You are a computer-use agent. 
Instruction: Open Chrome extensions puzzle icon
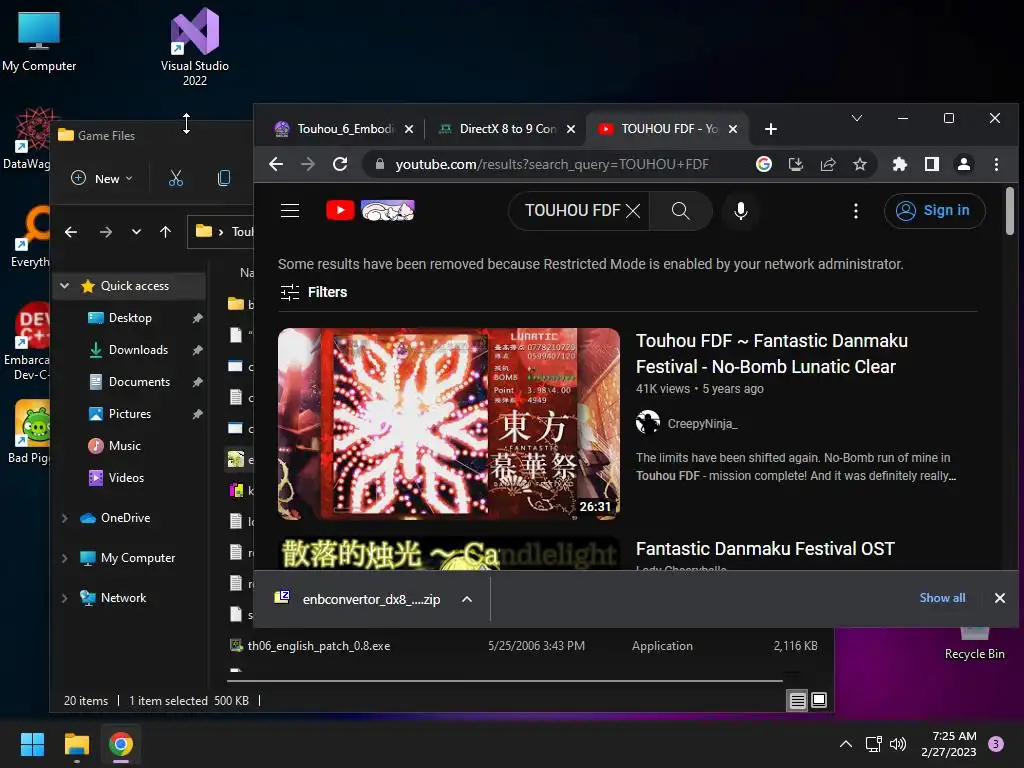click(x=899, y=164)
